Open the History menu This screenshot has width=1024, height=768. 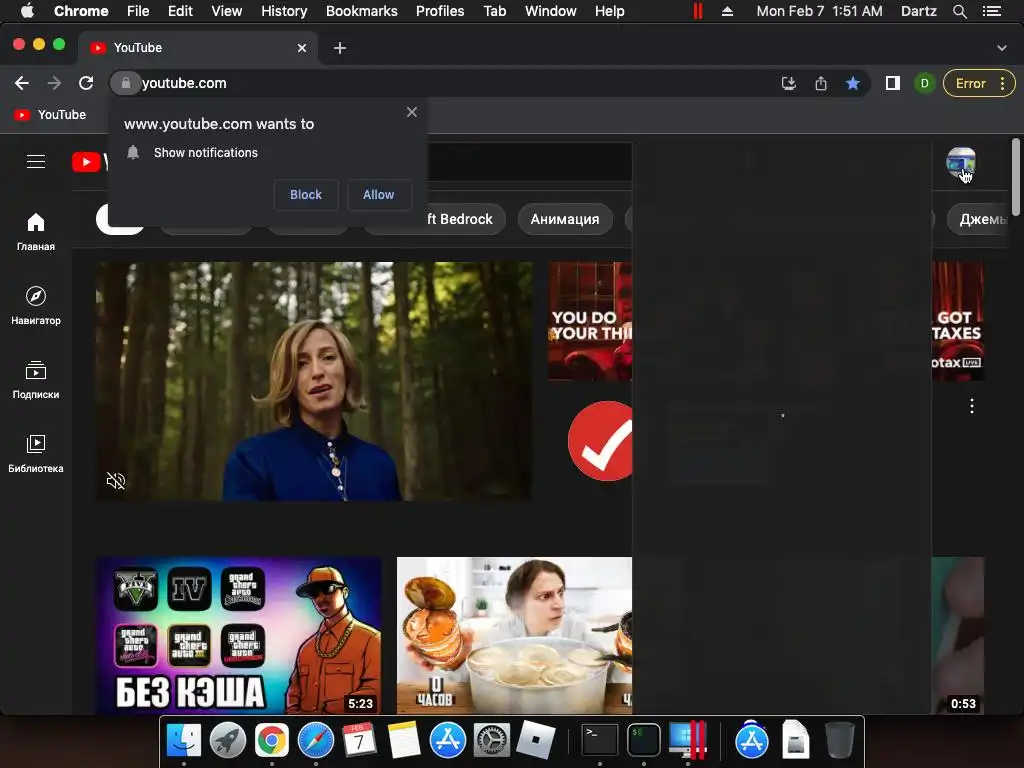click(283, 11)
